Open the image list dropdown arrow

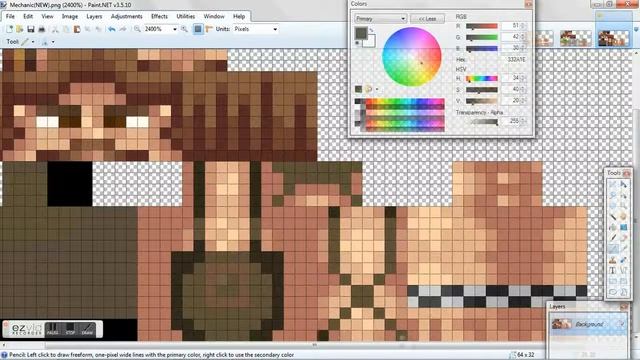pyautogui.click(x=636, y=29)
